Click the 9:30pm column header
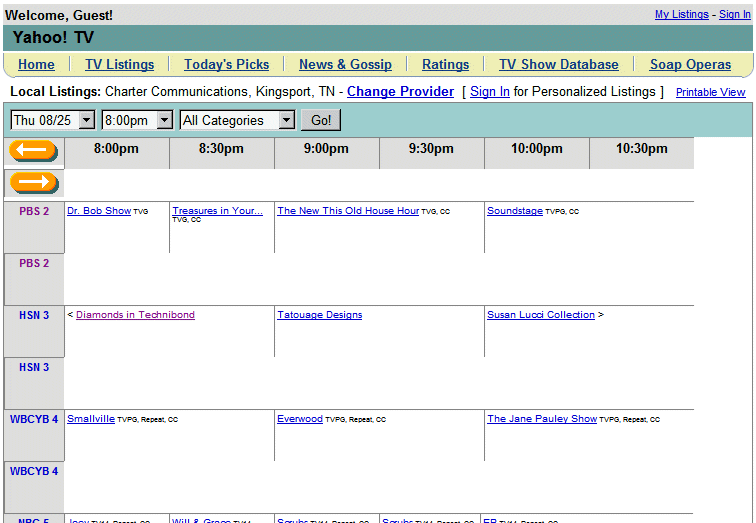The image size is (756, 523). (432, 148)
